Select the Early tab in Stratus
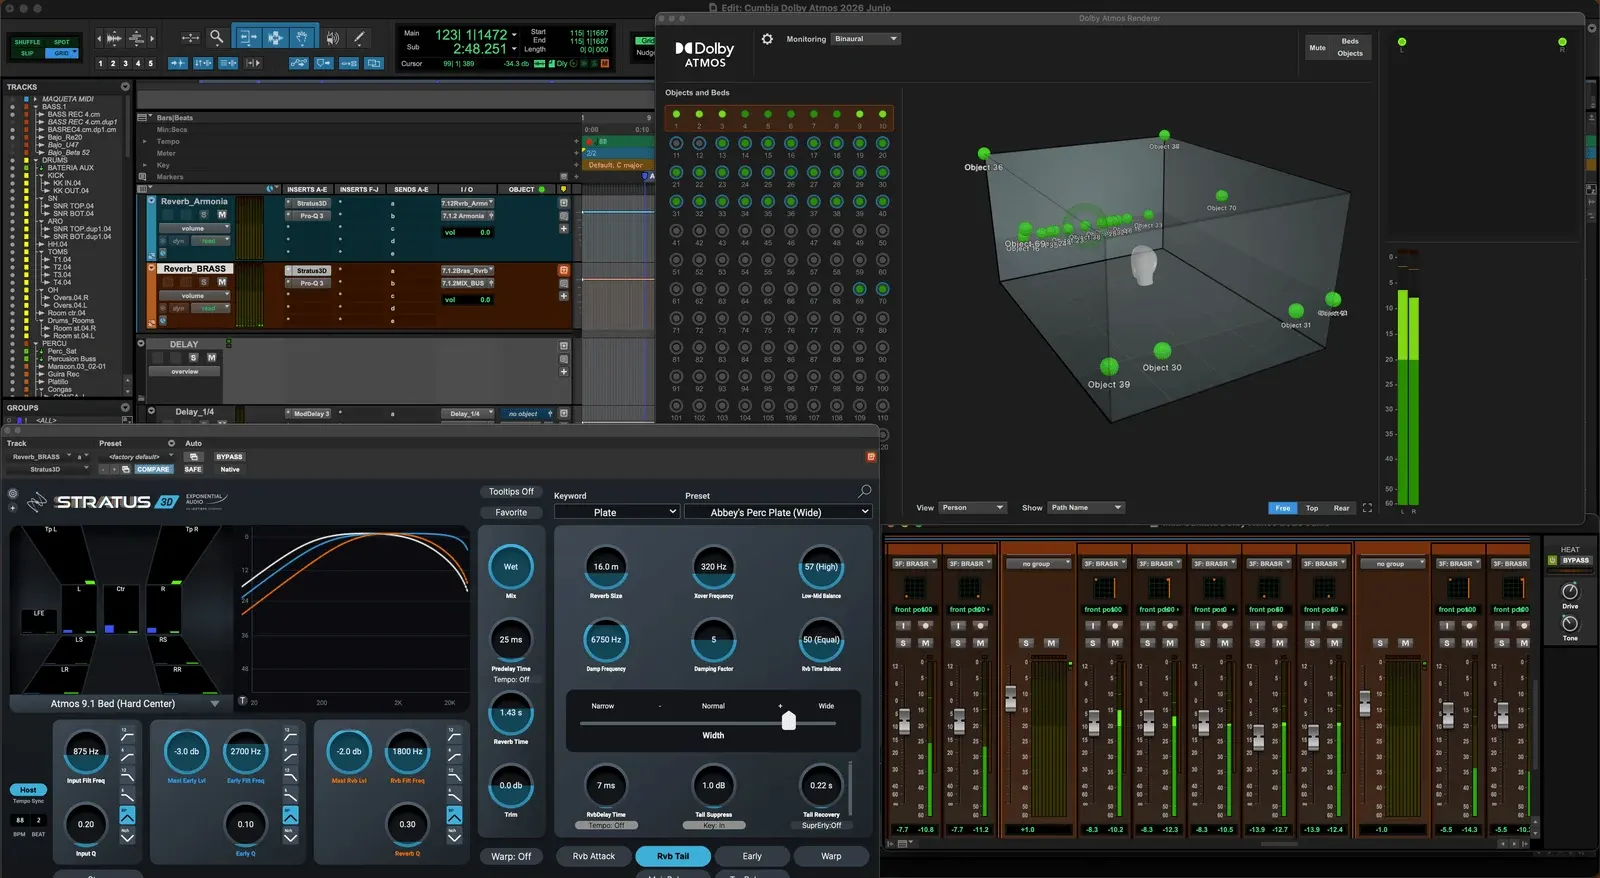The height and width of the screenshot is (878, 1600). [x=752, y=856]
